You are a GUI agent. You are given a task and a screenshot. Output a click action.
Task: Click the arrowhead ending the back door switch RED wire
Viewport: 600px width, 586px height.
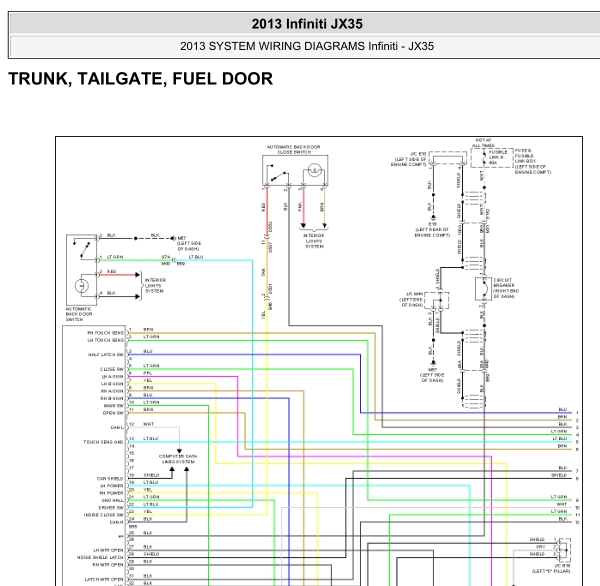(137, 275)
